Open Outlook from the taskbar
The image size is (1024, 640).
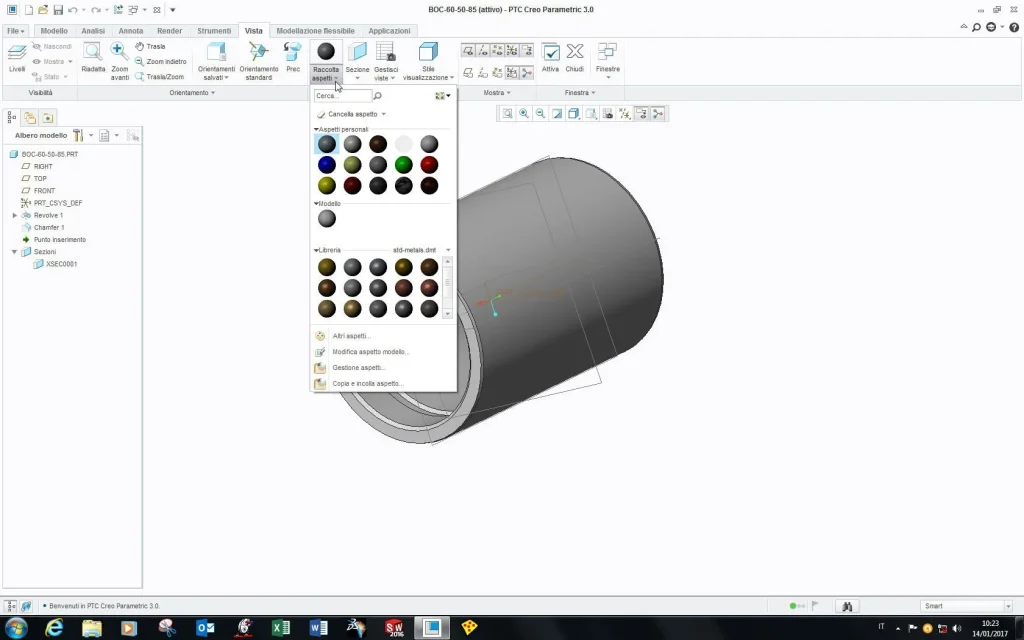pos(205,628)
